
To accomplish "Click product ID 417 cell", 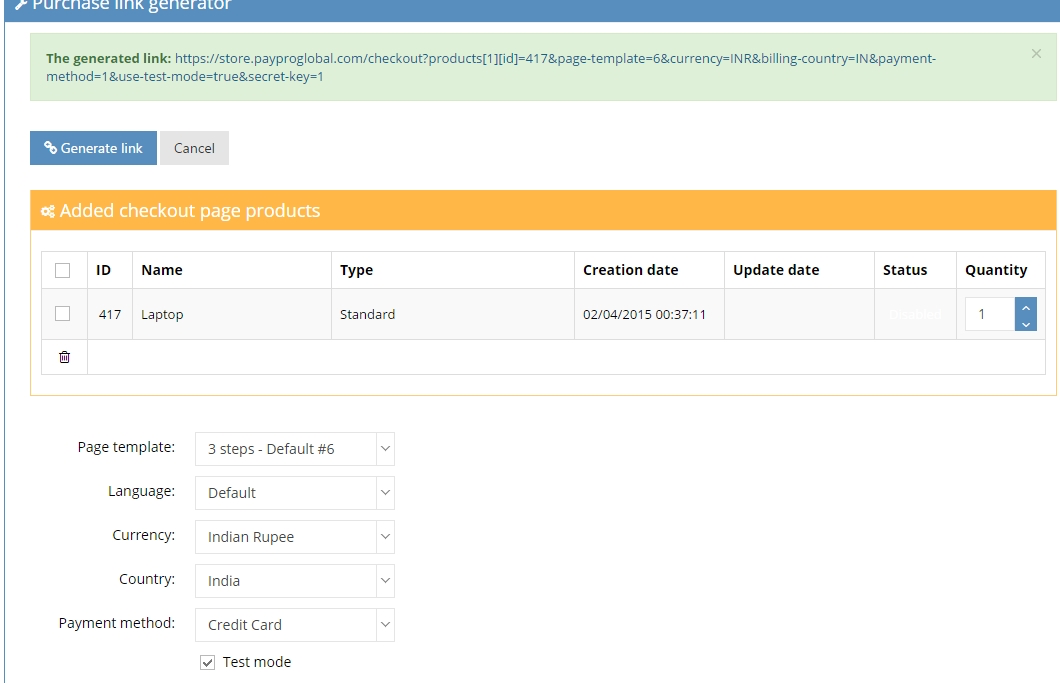I will 110,314.
